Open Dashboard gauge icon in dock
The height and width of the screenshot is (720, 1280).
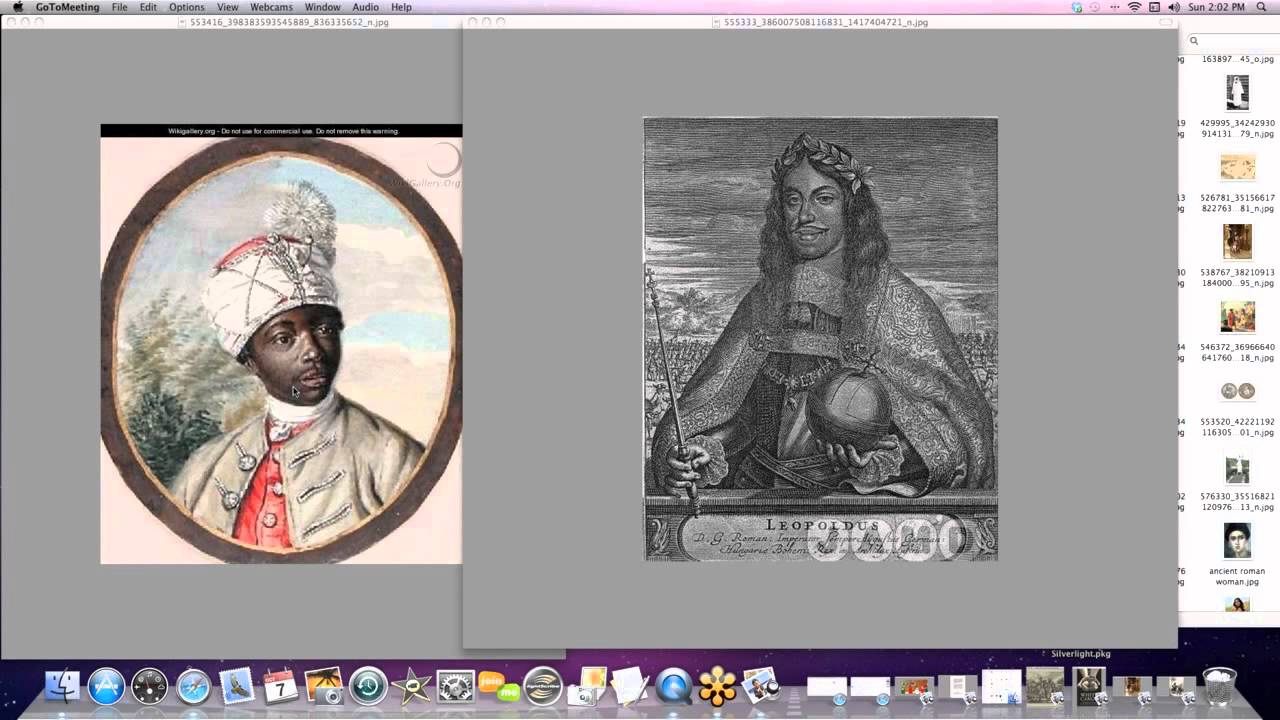[x=150, y=686]
